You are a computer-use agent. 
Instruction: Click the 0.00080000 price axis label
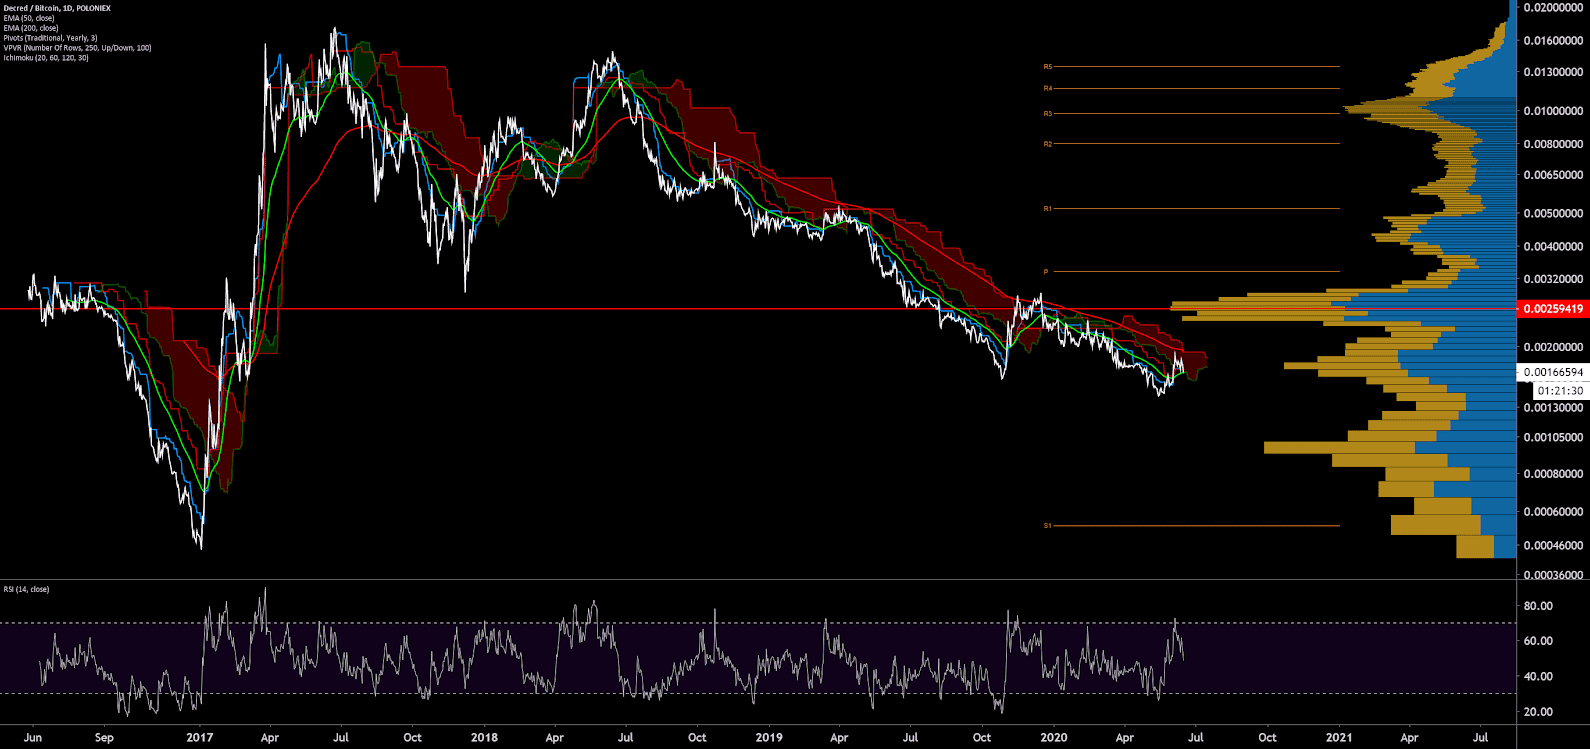(1553, 474)
